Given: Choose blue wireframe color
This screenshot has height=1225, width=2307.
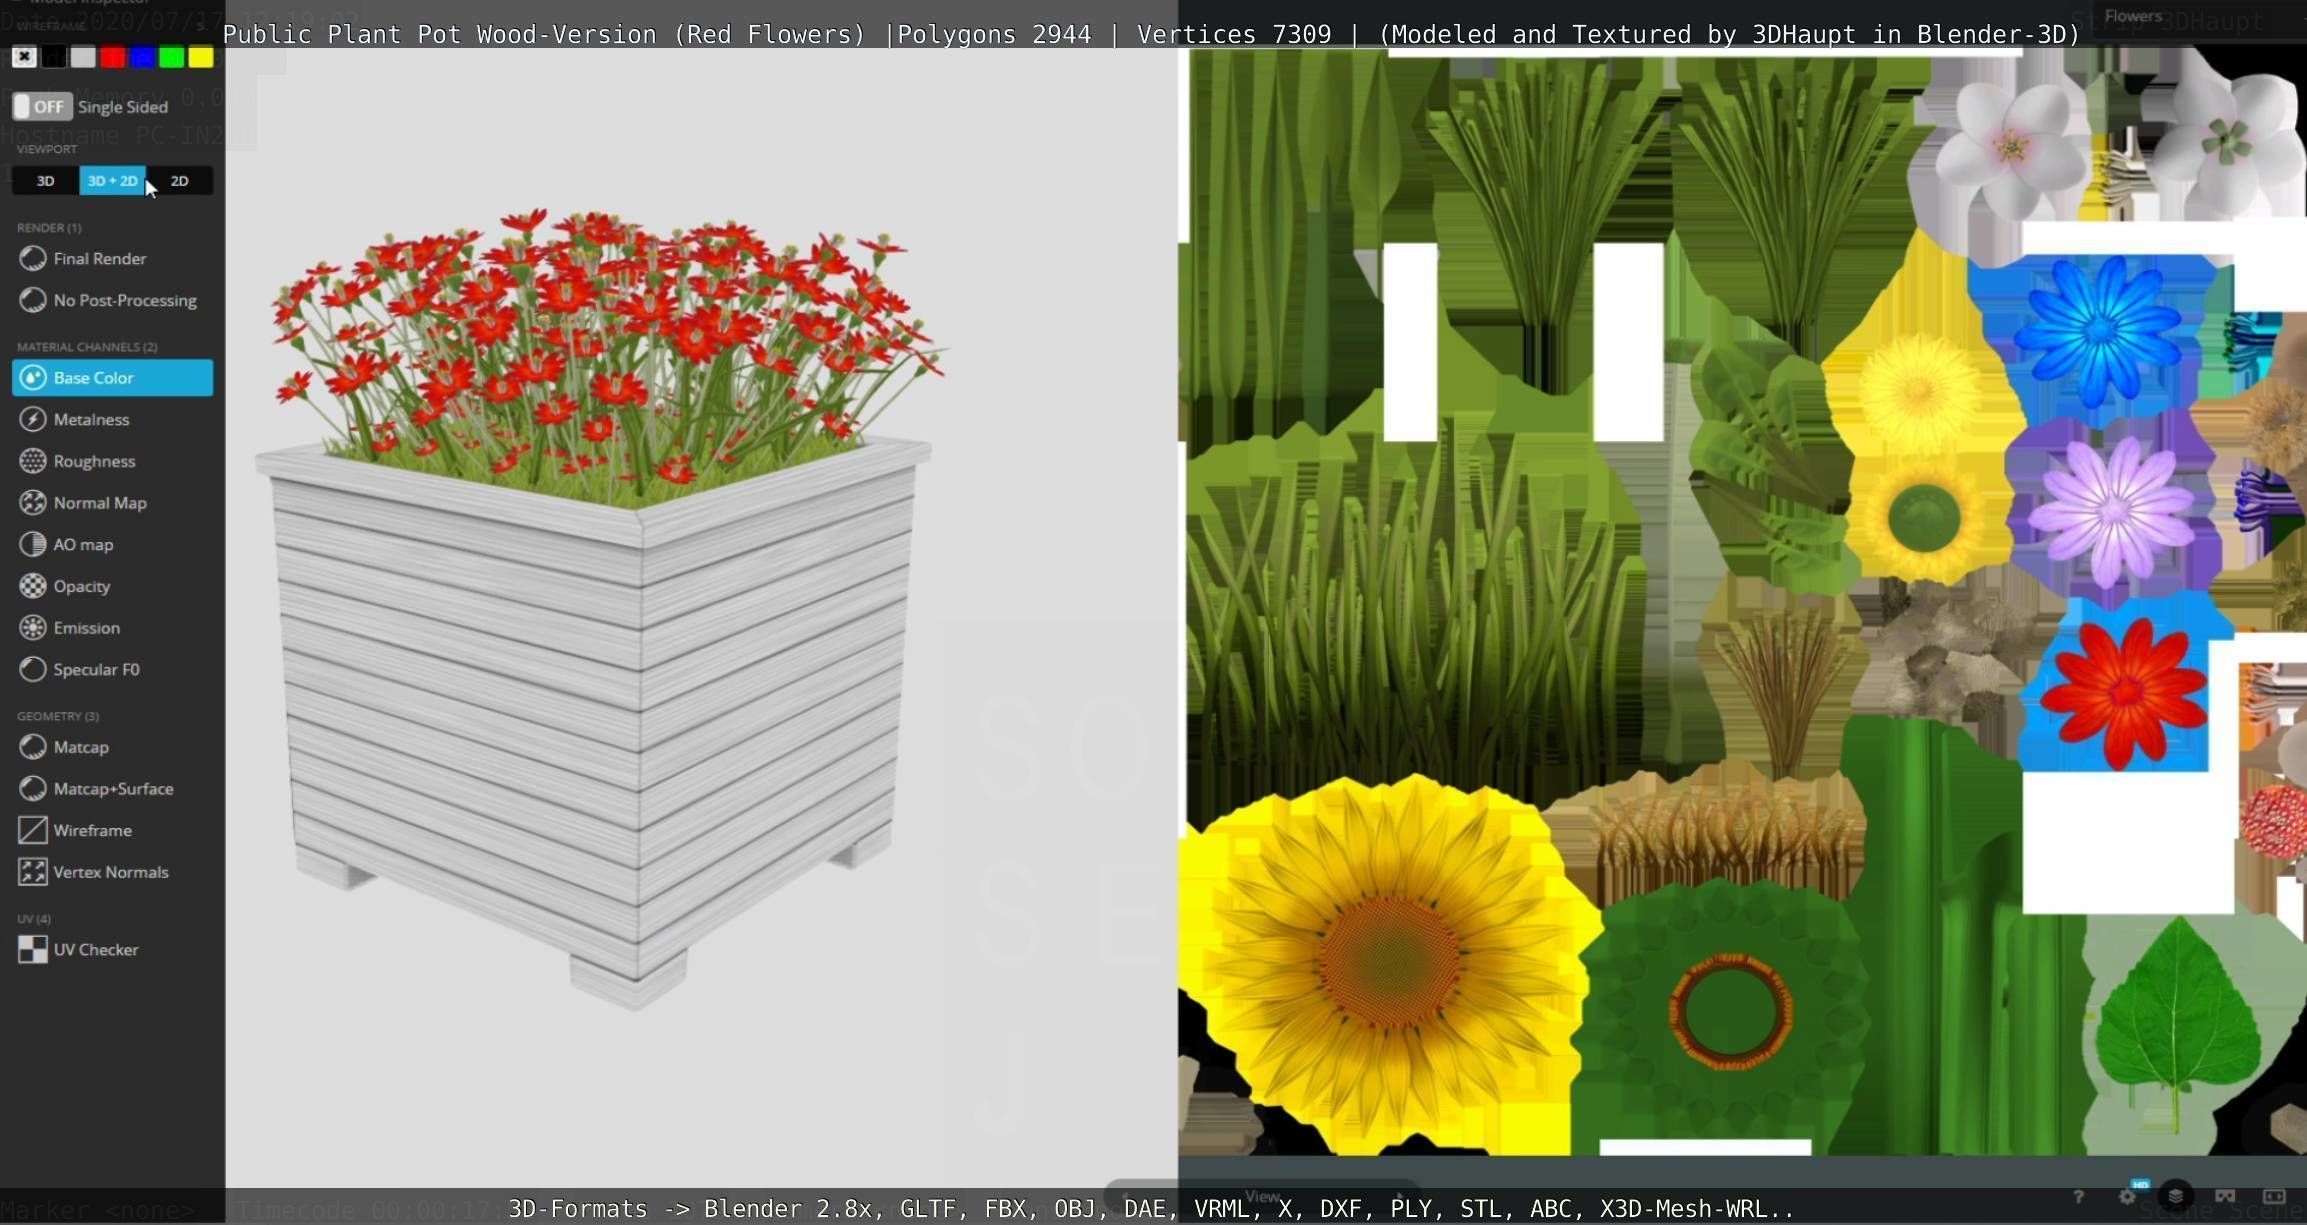Looking at the screenshot, I should point(142,57).
